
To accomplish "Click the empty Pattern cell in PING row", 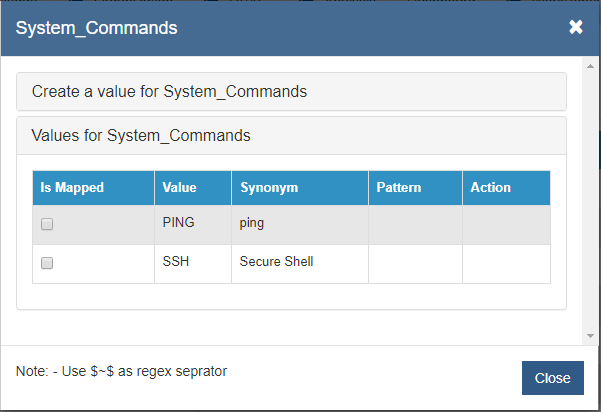I will [x=415, y=225].
